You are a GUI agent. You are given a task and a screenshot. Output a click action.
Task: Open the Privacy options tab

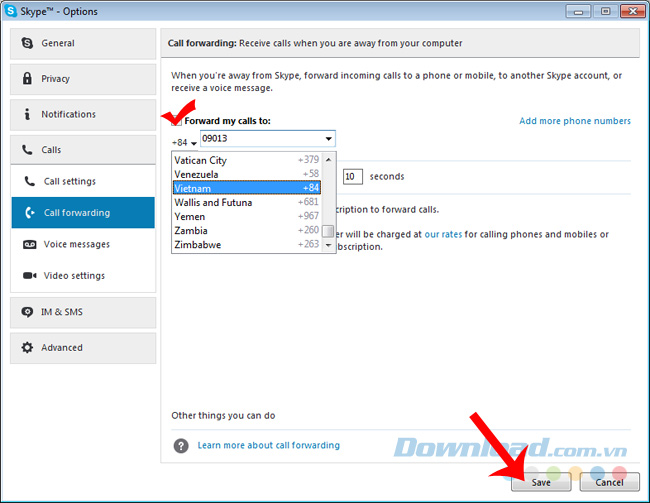point(83,79)
